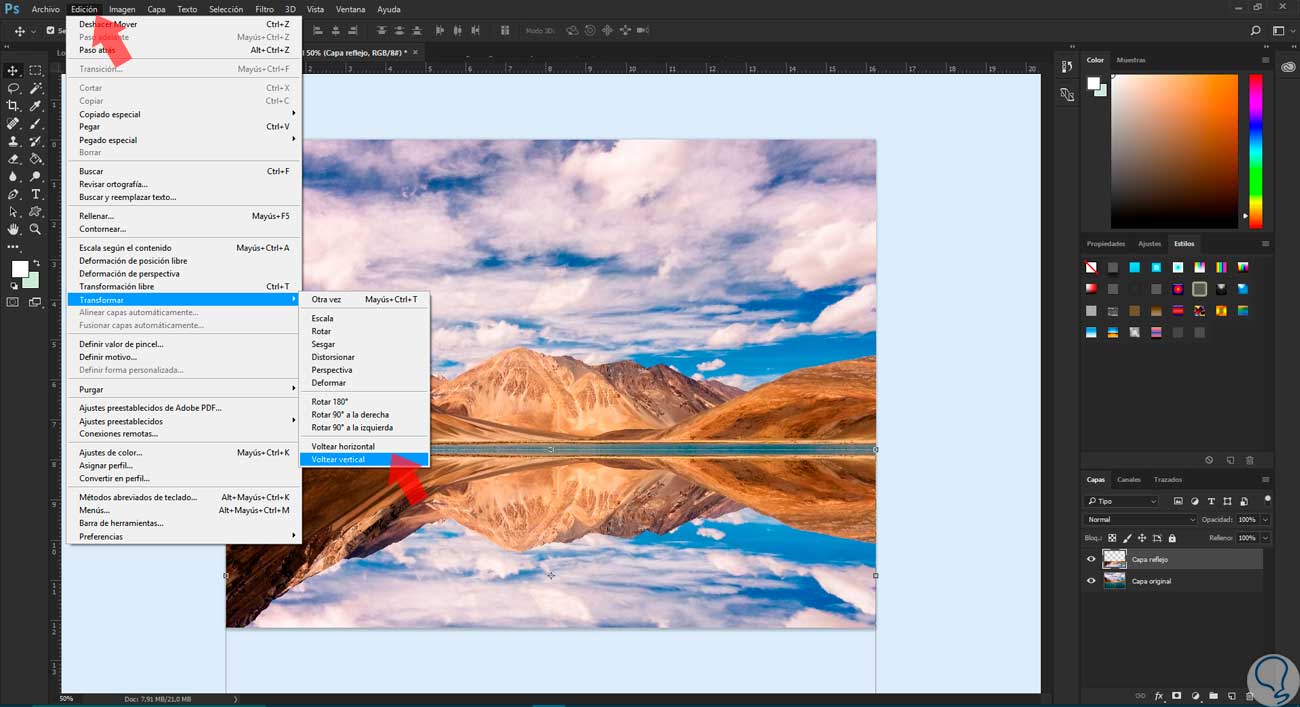Select the Clone Stamp tool
The height and width of the screenshot is (707, 1300).
coord(14,141)
